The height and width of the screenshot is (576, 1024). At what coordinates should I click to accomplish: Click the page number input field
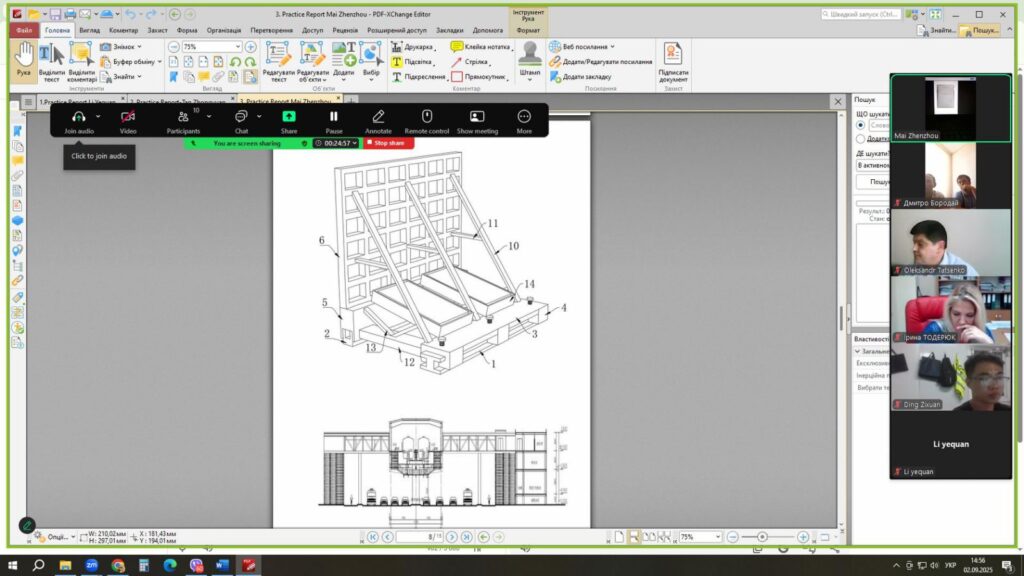(421, 537)
